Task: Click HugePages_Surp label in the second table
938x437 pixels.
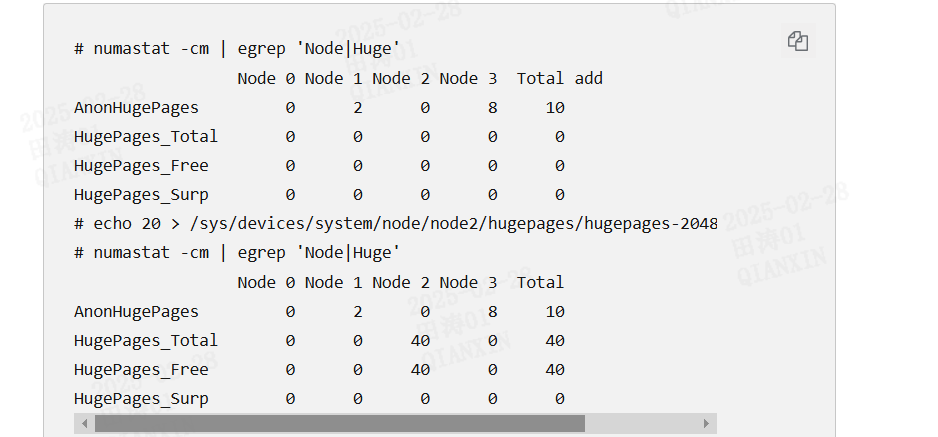Action: pyautogui.click(x=141, y=399)
